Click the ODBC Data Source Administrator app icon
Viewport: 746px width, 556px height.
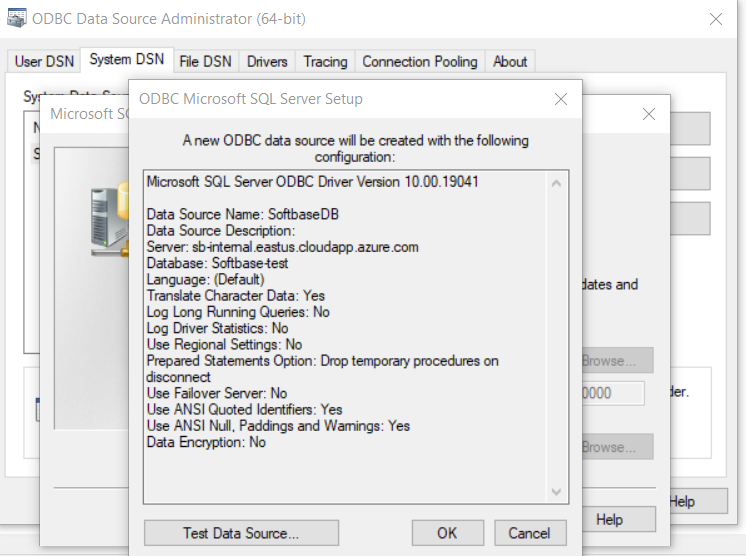click(17, 19)
